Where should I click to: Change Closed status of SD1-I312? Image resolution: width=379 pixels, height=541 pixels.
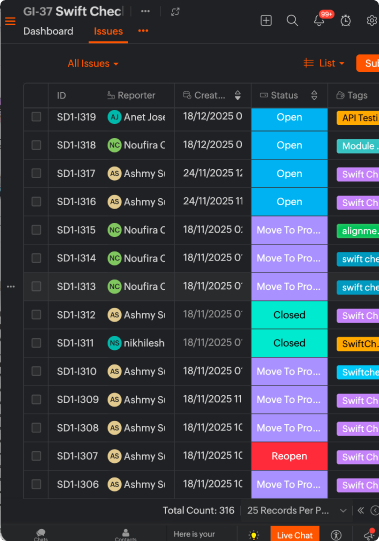pyautogui.click(x=289, y=315)
